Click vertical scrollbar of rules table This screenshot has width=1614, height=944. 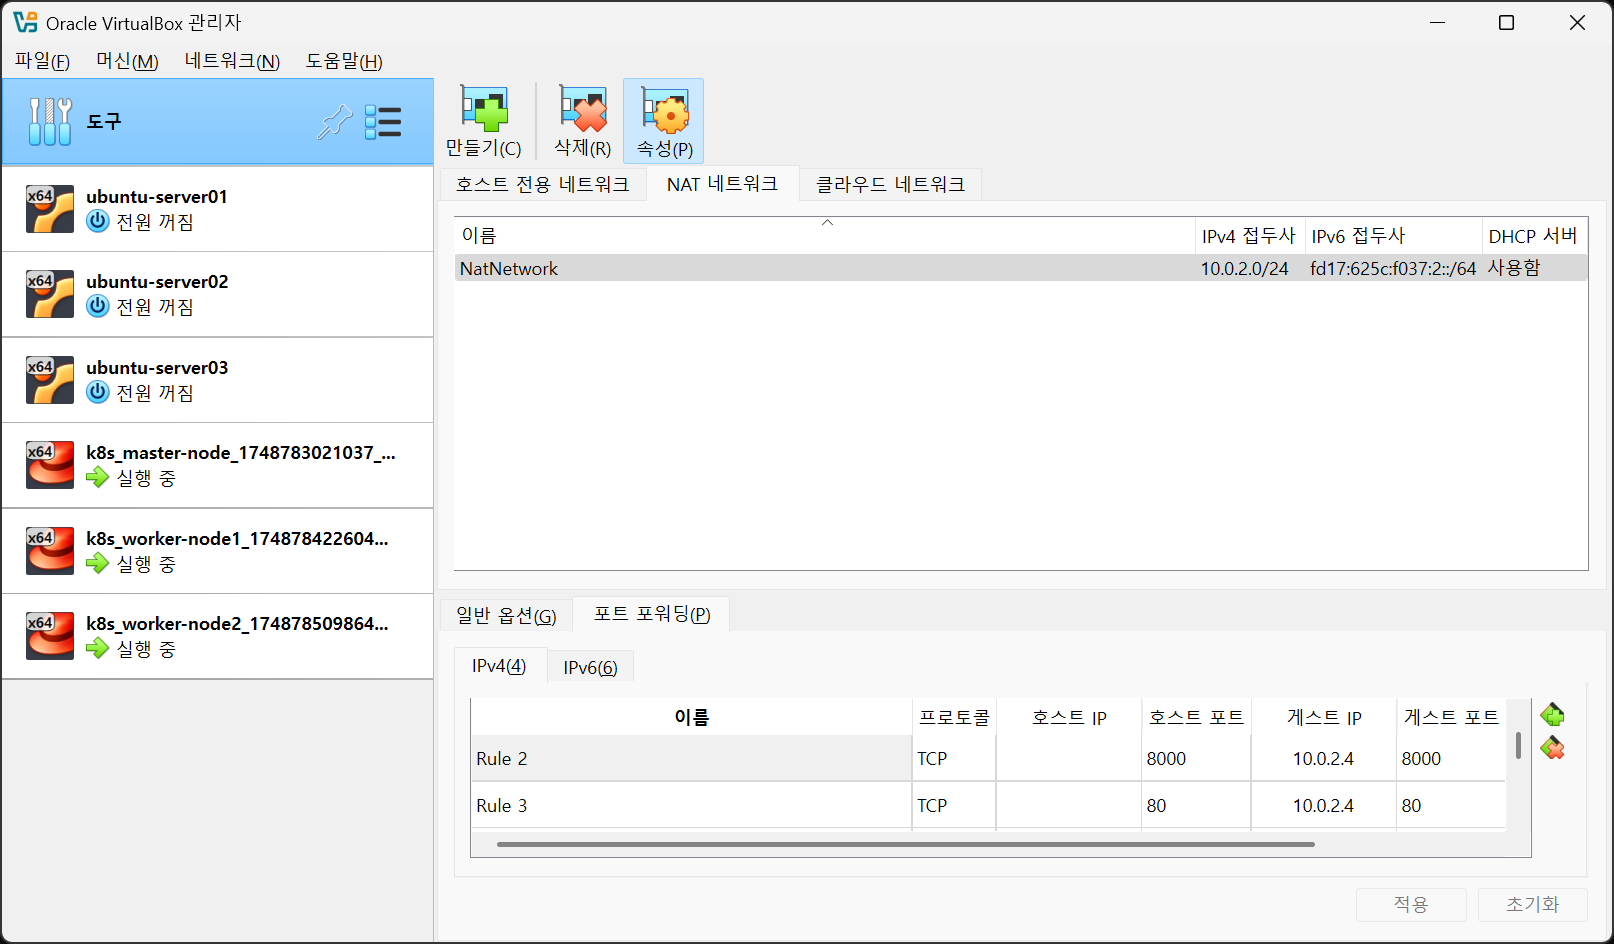[1518, 745]
